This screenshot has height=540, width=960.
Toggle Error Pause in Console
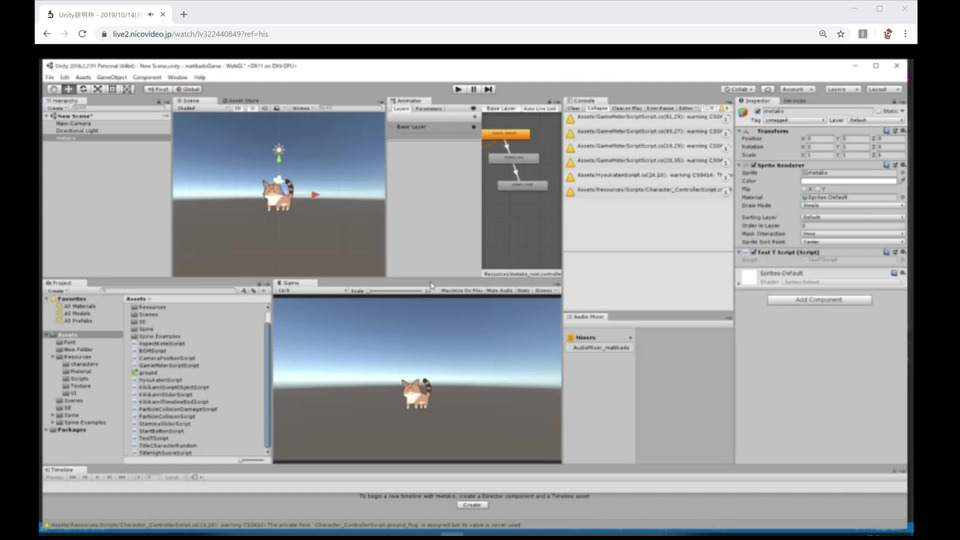(x=660, y=108)
